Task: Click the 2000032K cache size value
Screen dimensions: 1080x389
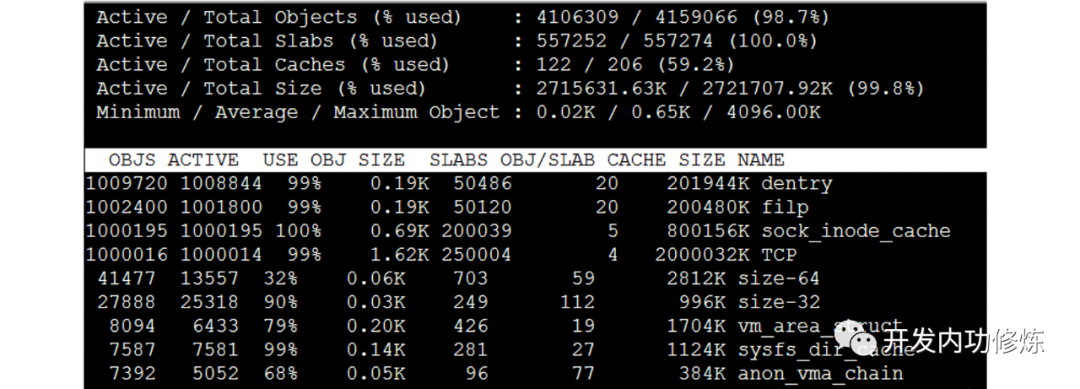Action: tap(702, 255)
